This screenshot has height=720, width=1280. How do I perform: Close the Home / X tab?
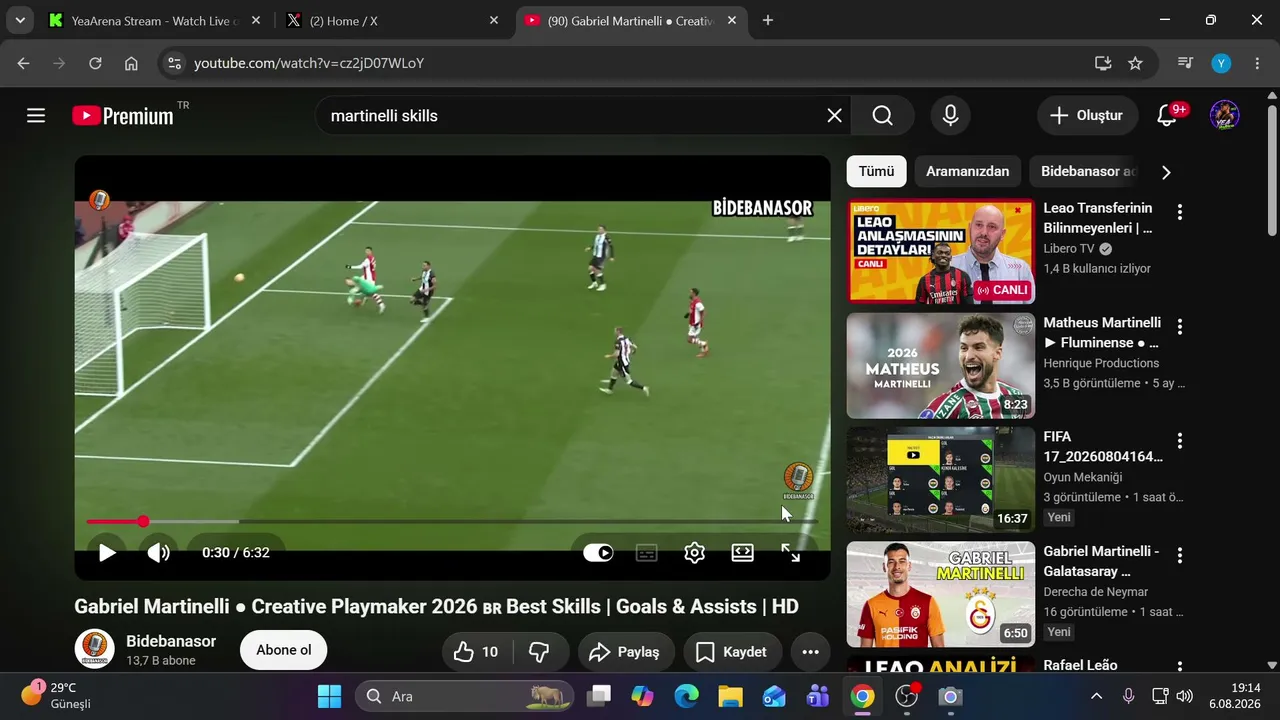pyautogui.click(x=494, y=20)
